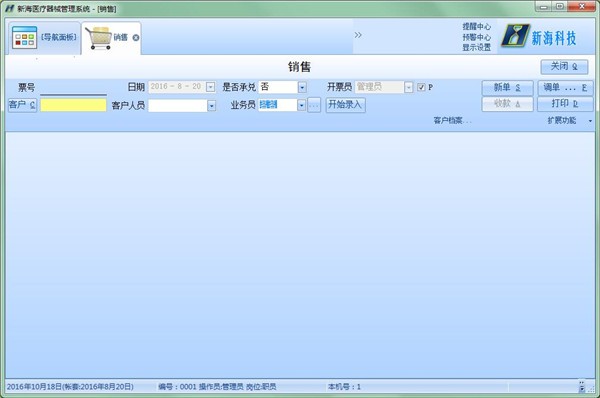The image size is (600, 398).
Task: Click the ellipsis button beside 业务员
Action: coord(314,105)
